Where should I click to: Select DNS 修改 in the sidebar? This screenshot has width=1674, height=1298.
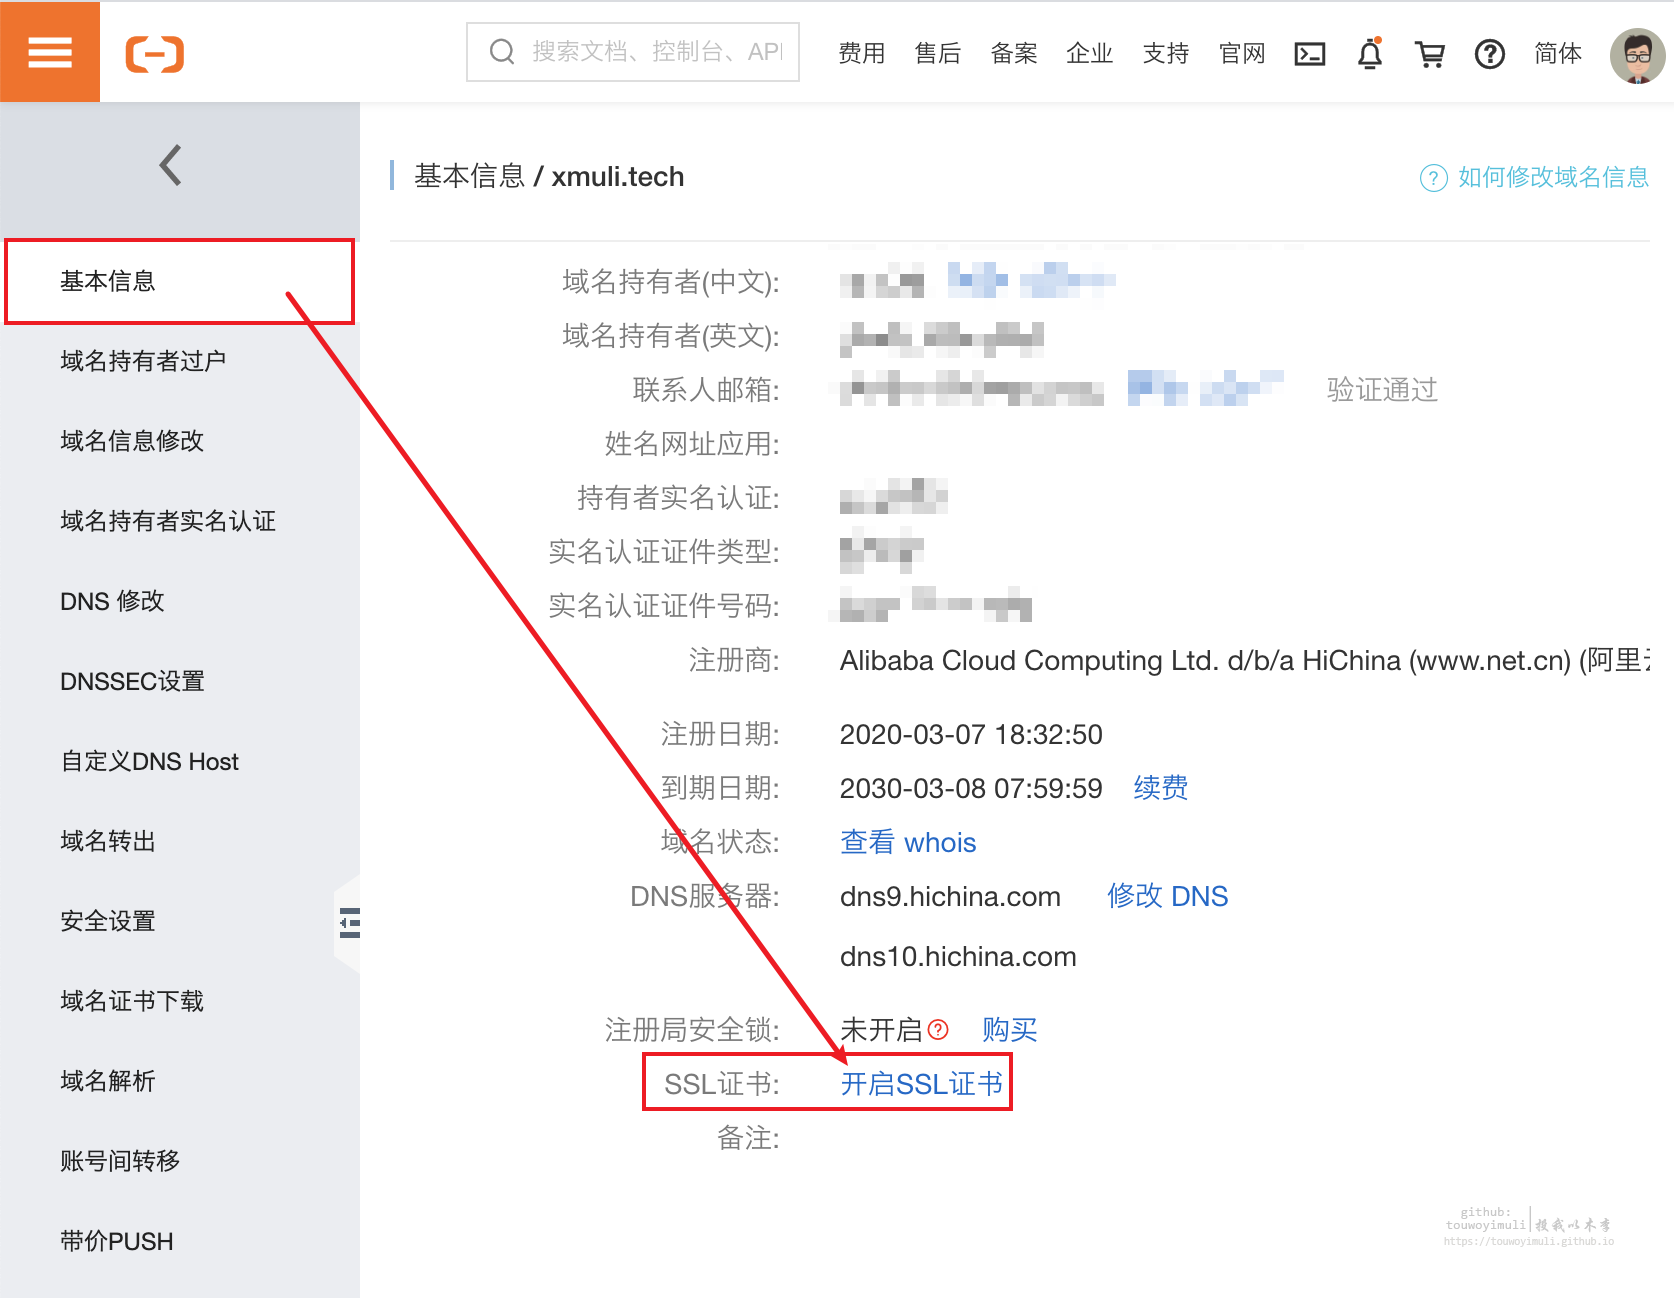(x=180, y=601)
